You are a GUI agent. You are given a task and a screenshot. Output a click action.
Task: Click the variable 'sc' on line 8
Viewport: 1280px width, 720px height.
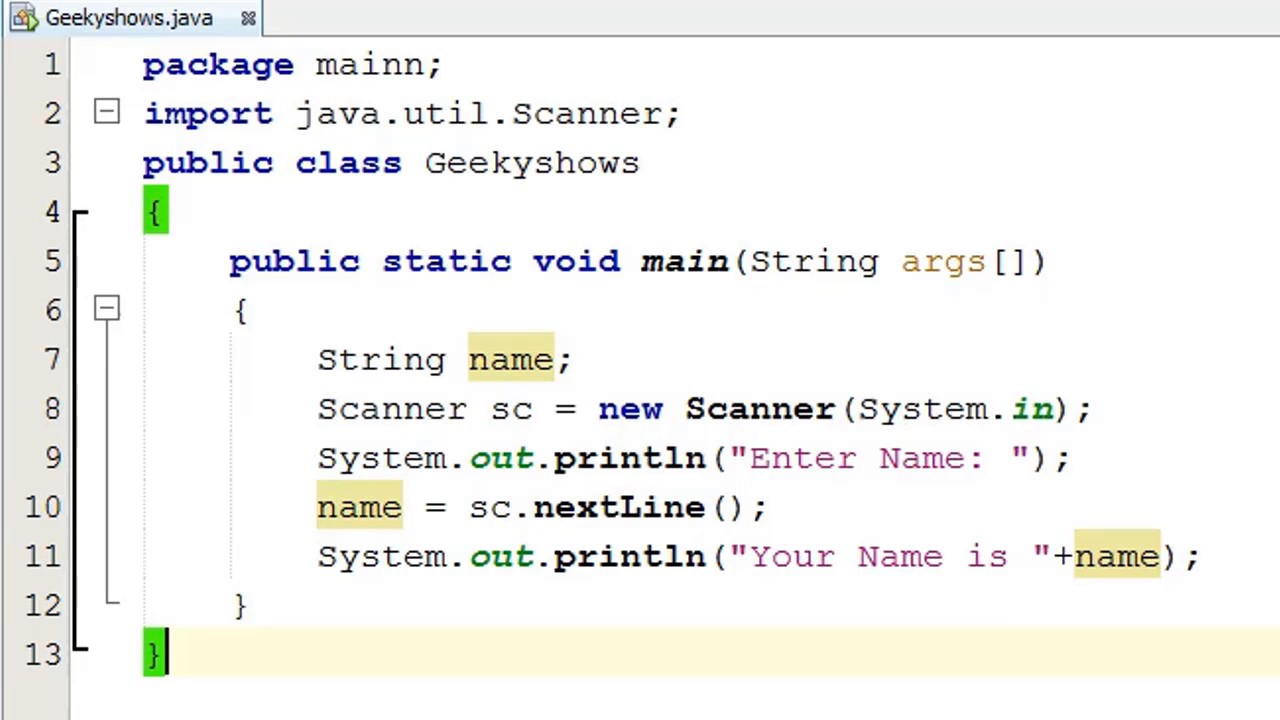(511, 410)
